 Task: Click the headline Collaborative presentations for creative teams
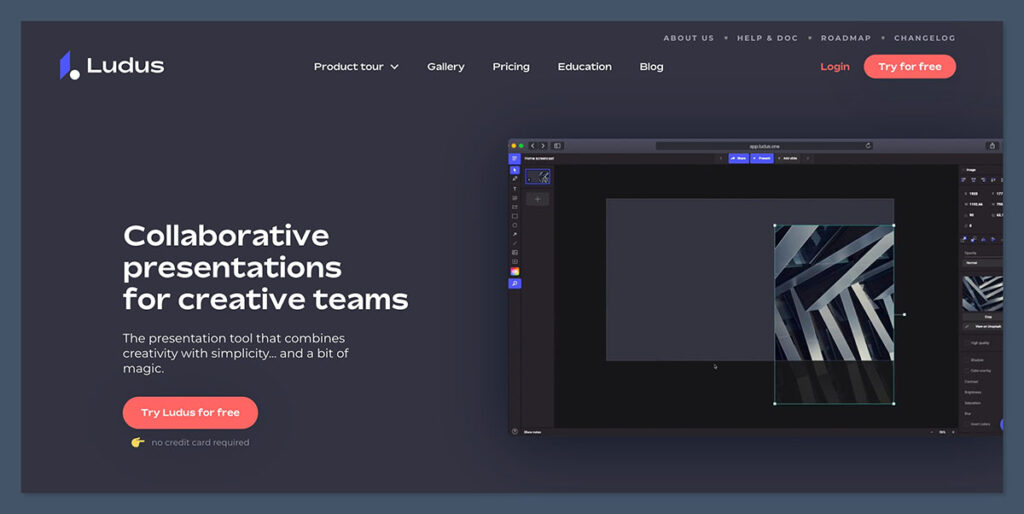point(265,268)
